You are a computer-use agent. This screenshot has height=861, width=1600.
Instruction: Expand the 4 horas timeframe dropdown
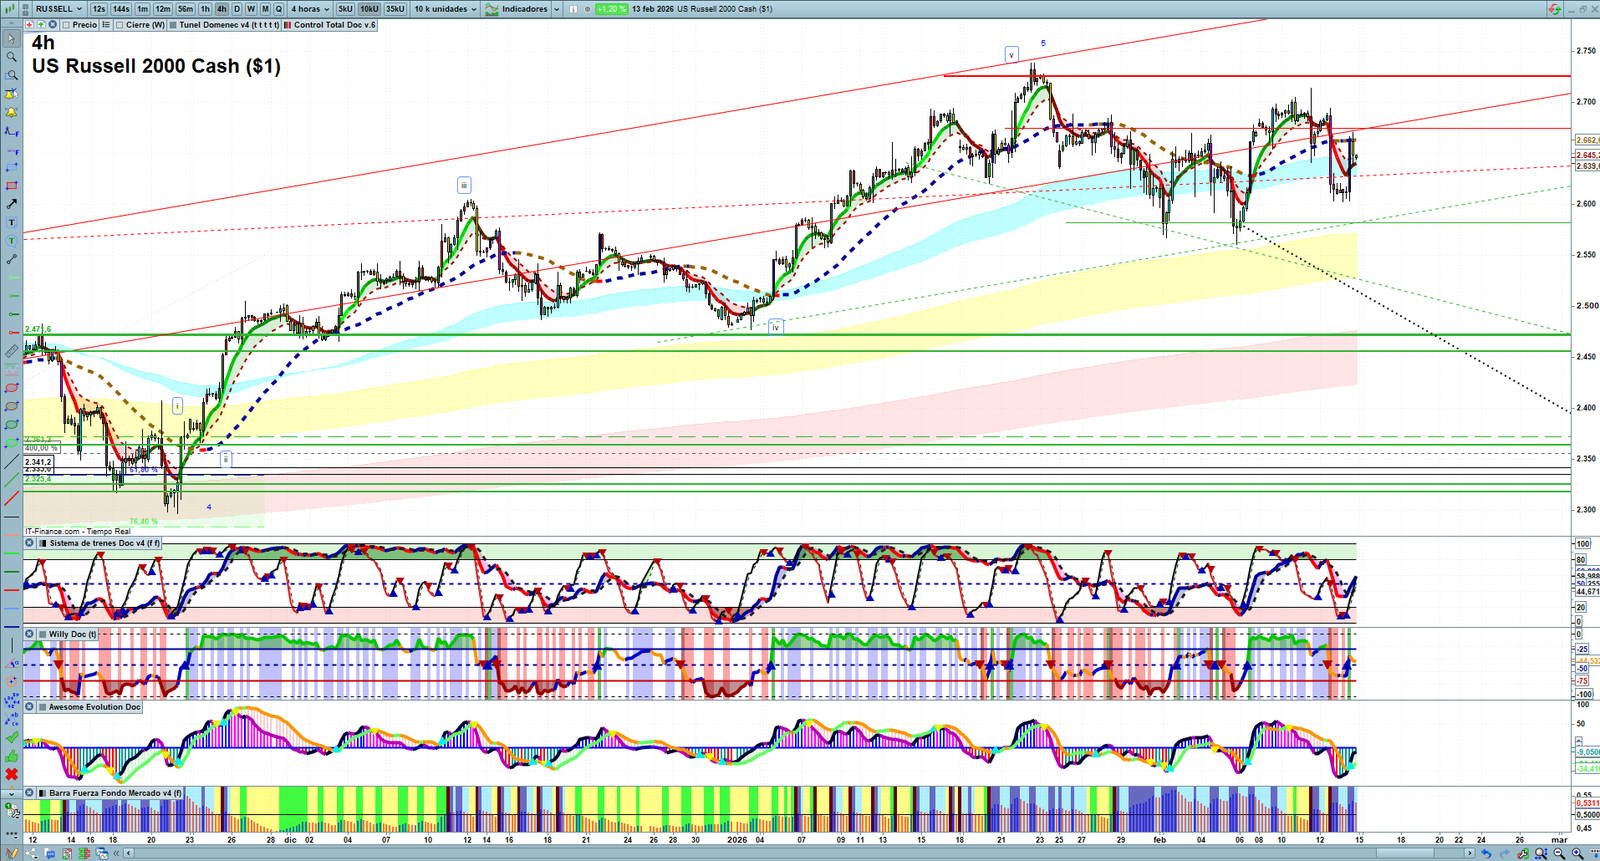coord(310,9)
